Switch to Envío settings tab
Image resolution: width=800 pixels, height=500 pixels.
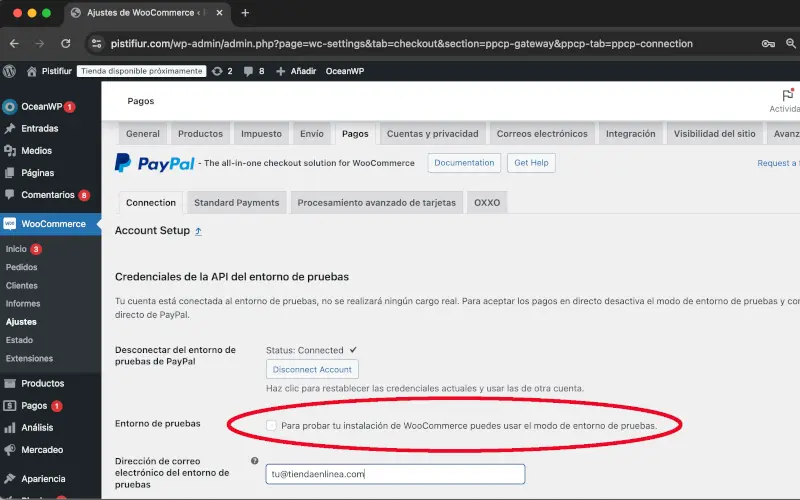coord(312,134)
